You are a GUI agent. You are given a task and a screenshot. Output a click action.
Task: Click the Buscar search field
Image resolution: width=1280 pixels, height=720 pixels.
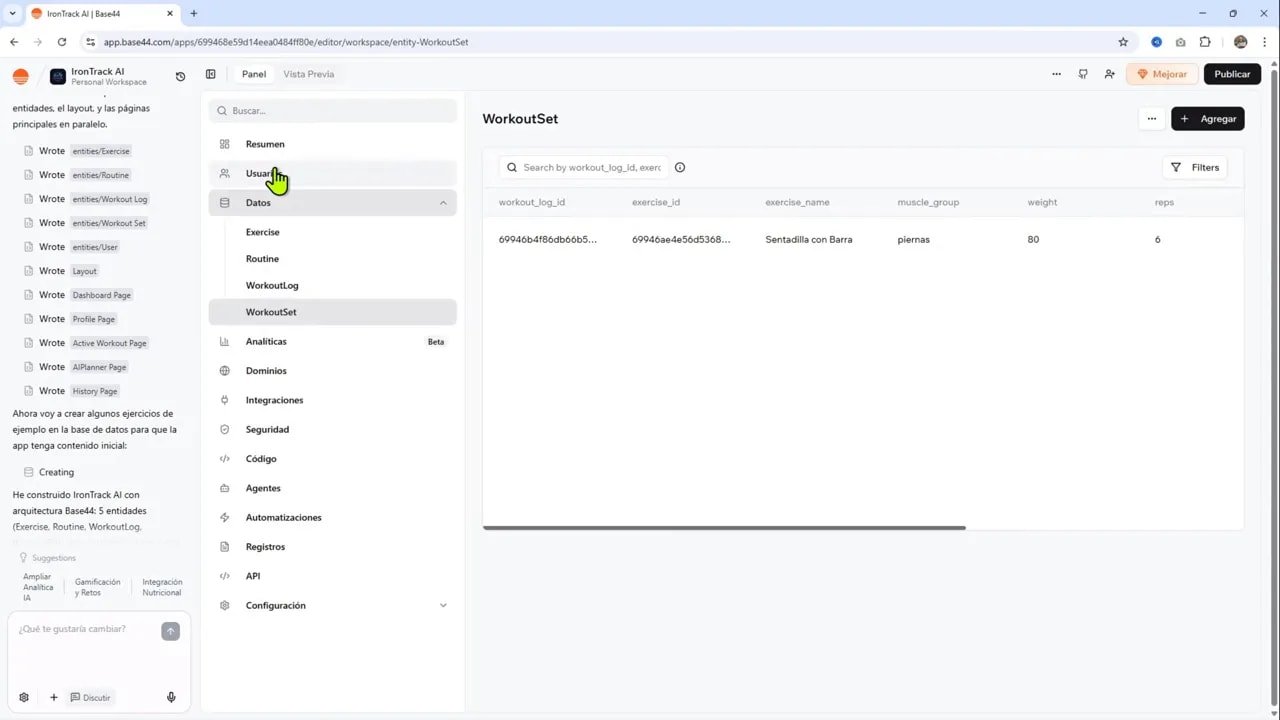pyautogui.click(x=332, y=110)
